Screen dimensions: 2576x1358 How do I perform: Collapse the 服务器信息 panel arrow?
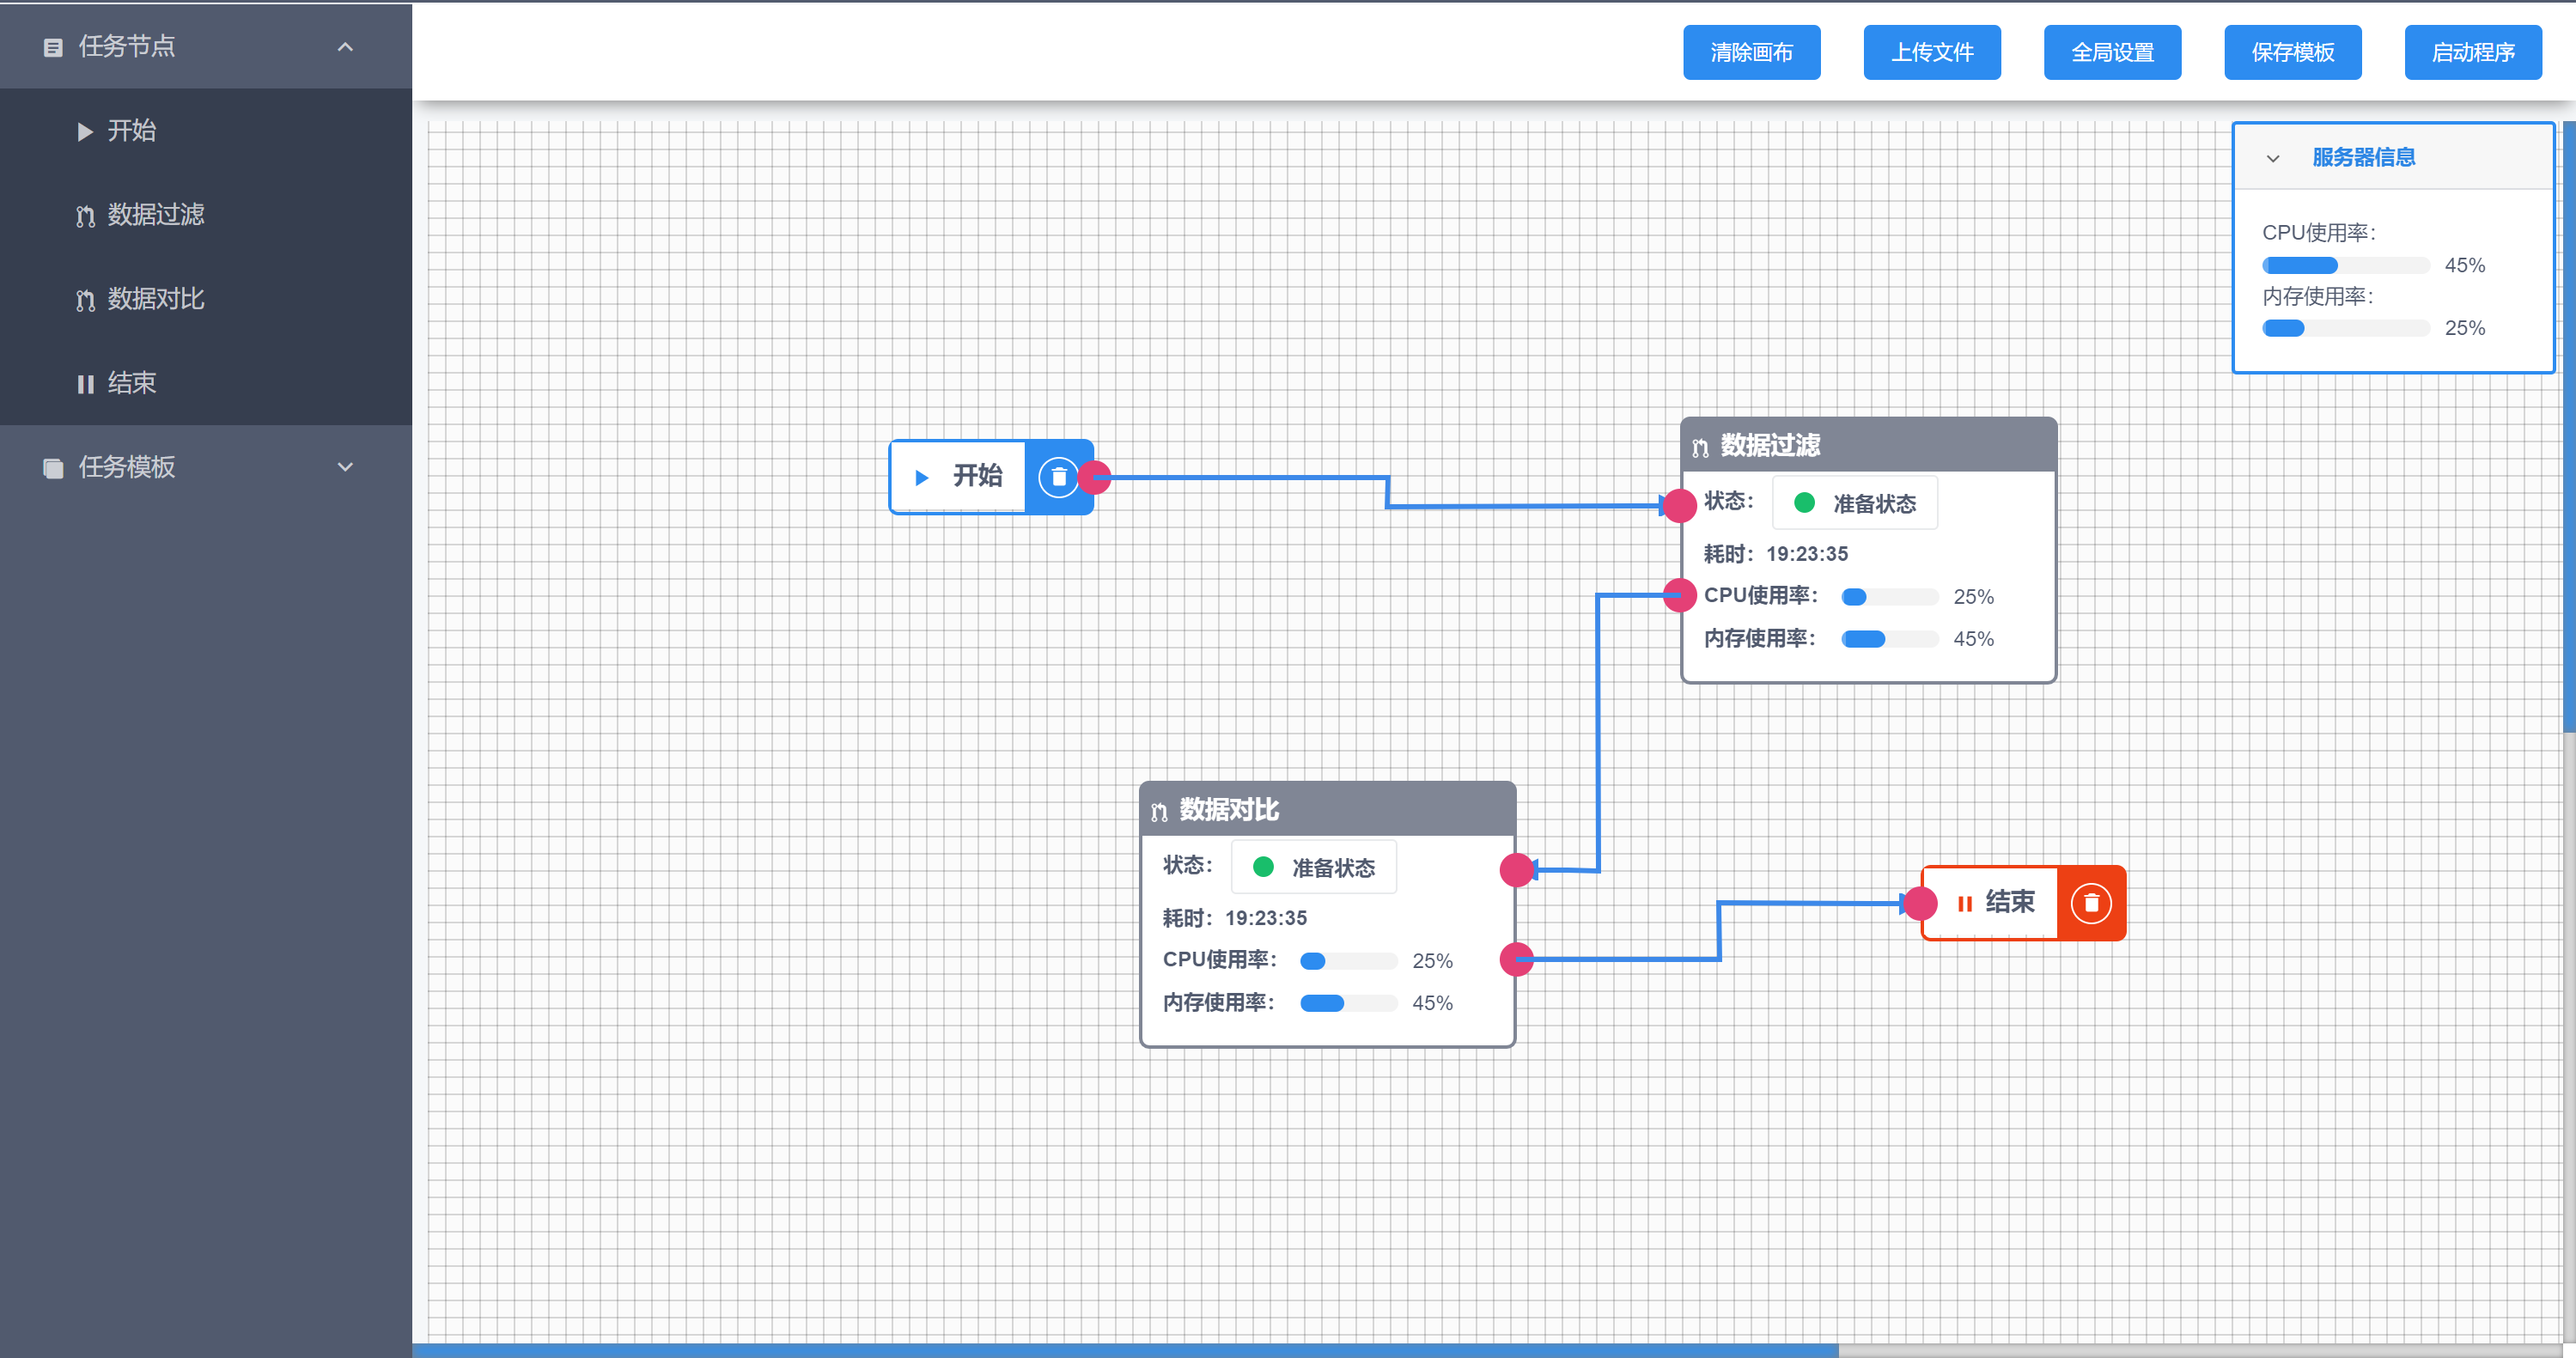tap(2272, 158)
